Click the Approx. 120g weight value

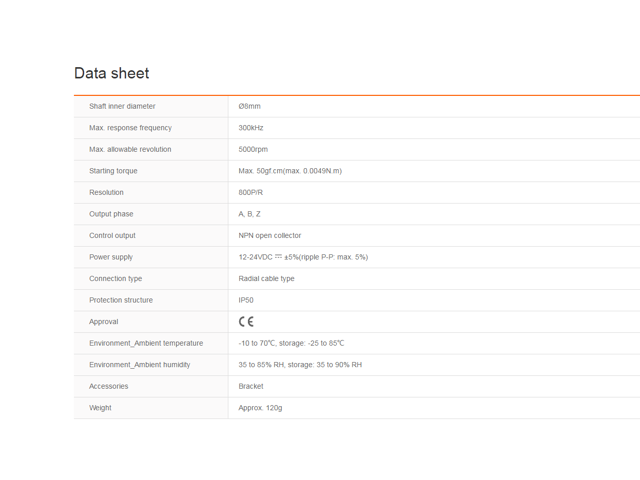(260, 408)
